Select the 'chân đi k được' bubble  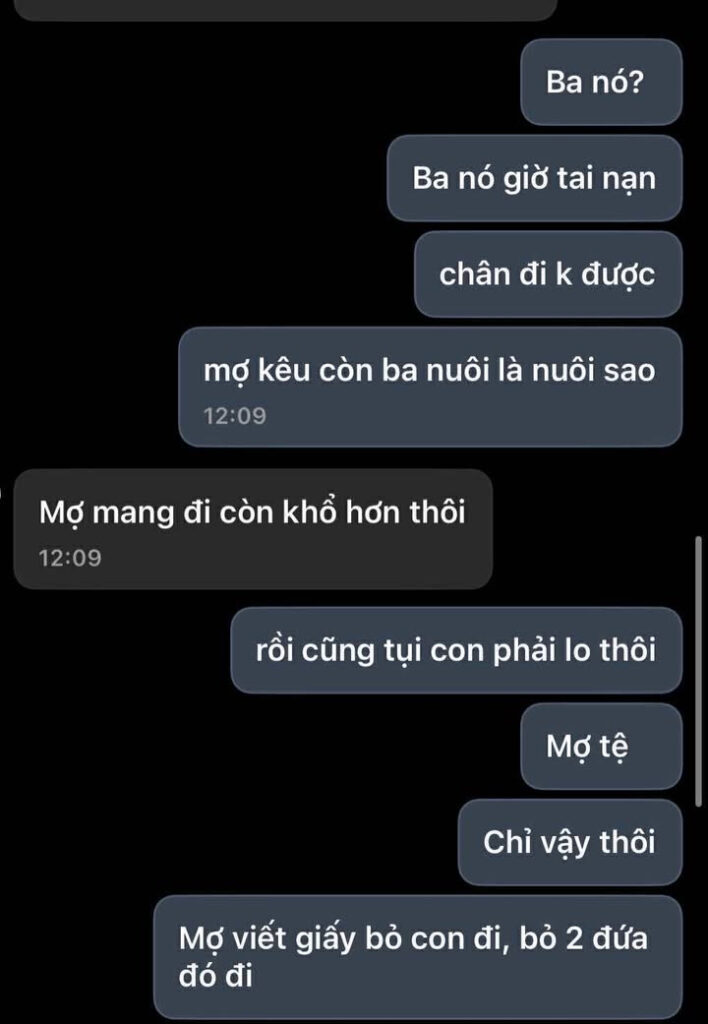tap(548, 274)
